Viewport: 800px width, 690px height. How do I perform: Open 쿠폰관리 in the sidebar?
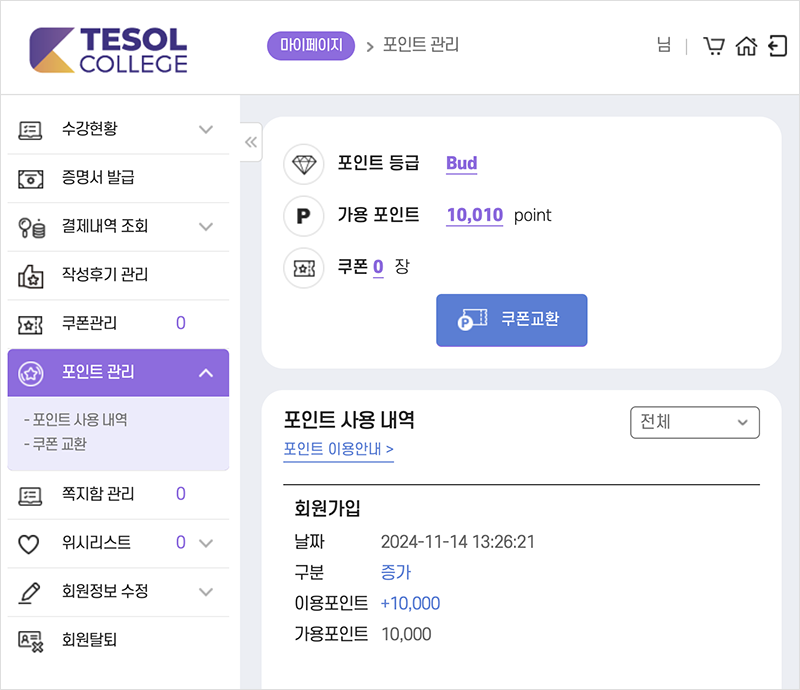(x=118, y=324)
